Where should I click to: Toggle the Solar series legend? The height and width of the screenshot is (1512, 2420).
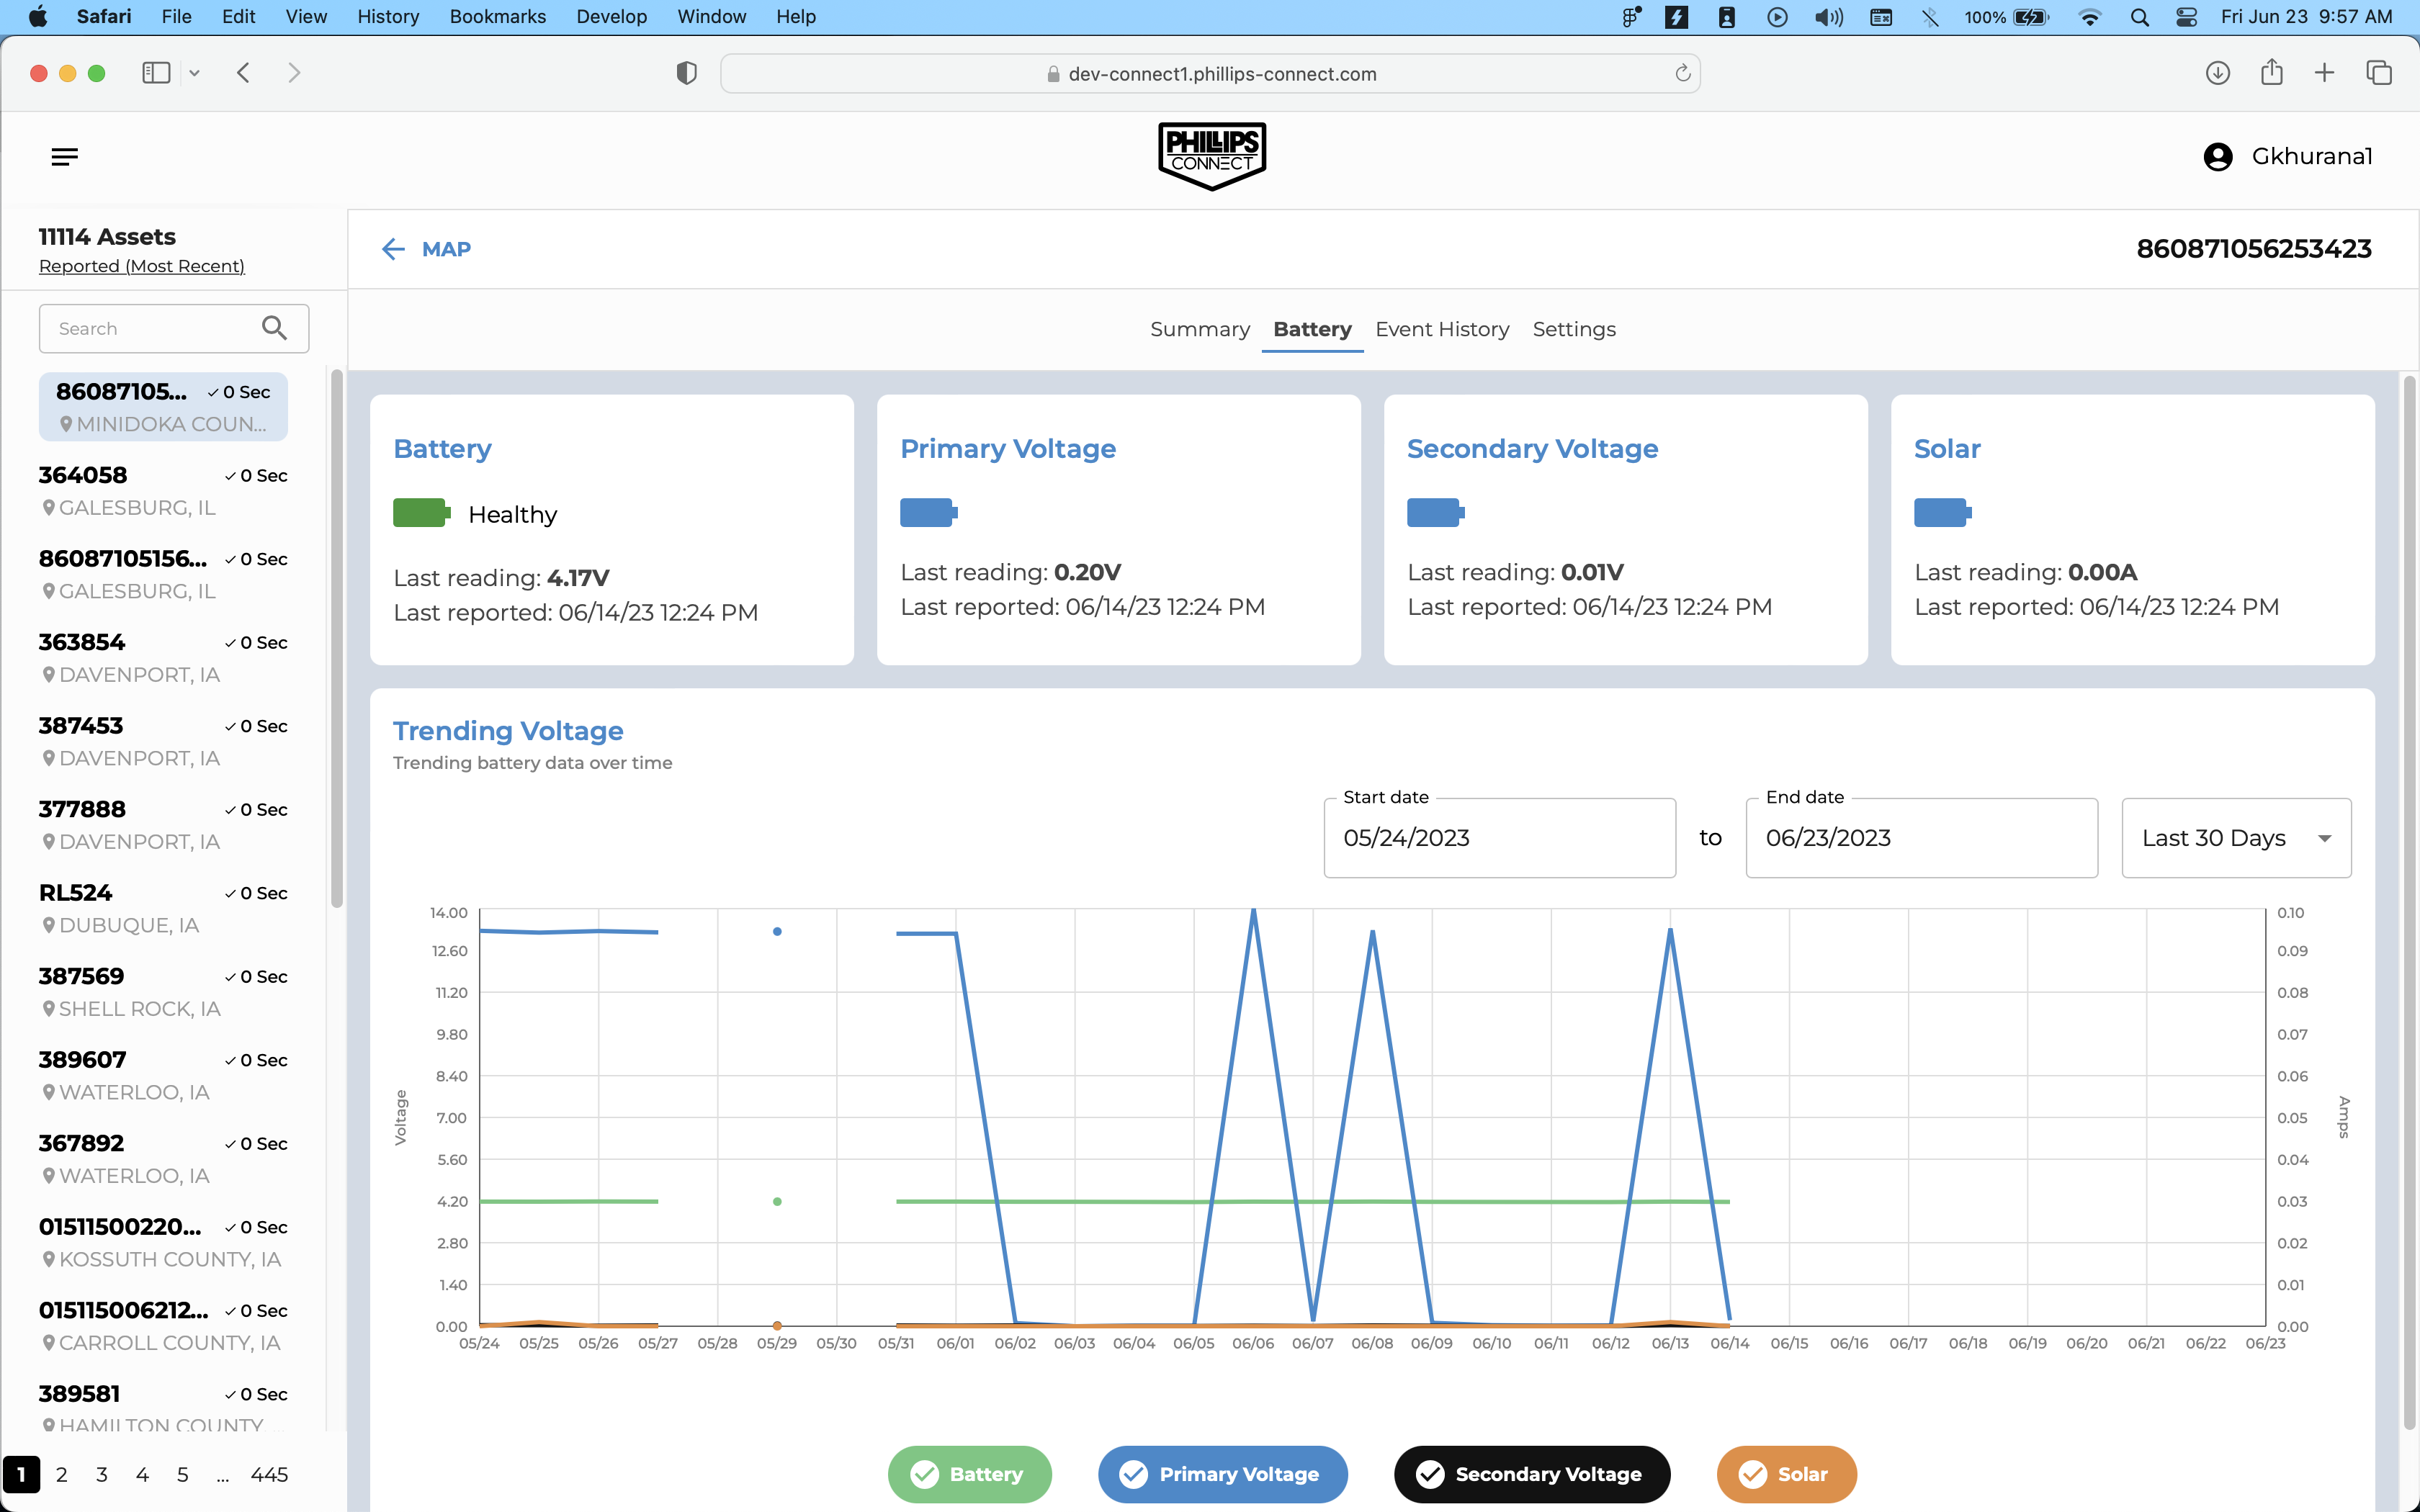(1786, 1474)
